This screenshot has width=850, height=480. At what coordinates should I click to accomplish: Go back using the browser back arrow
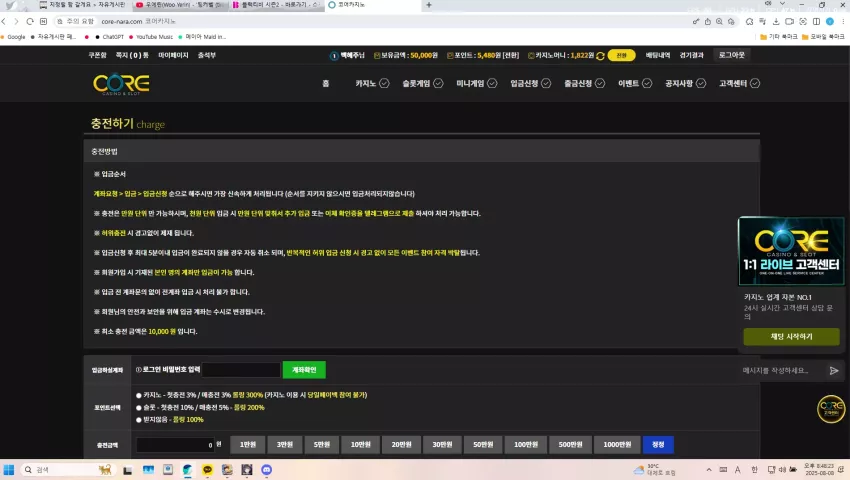click(x=4, y=21)
